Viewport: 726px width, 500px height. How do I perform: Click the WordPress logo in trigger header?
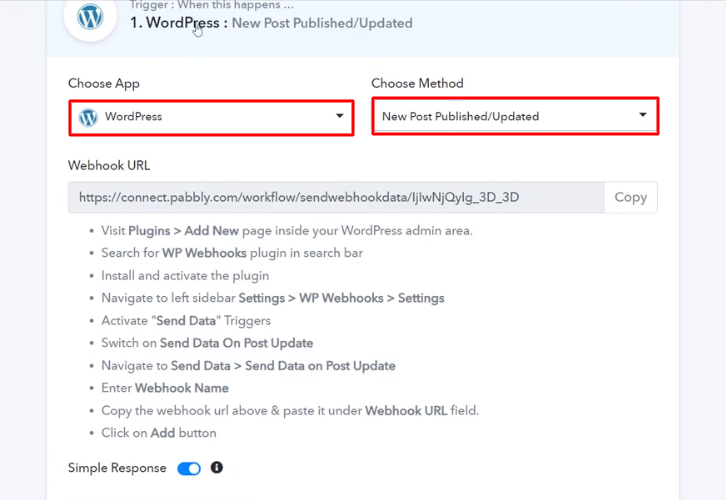[90, 17]
